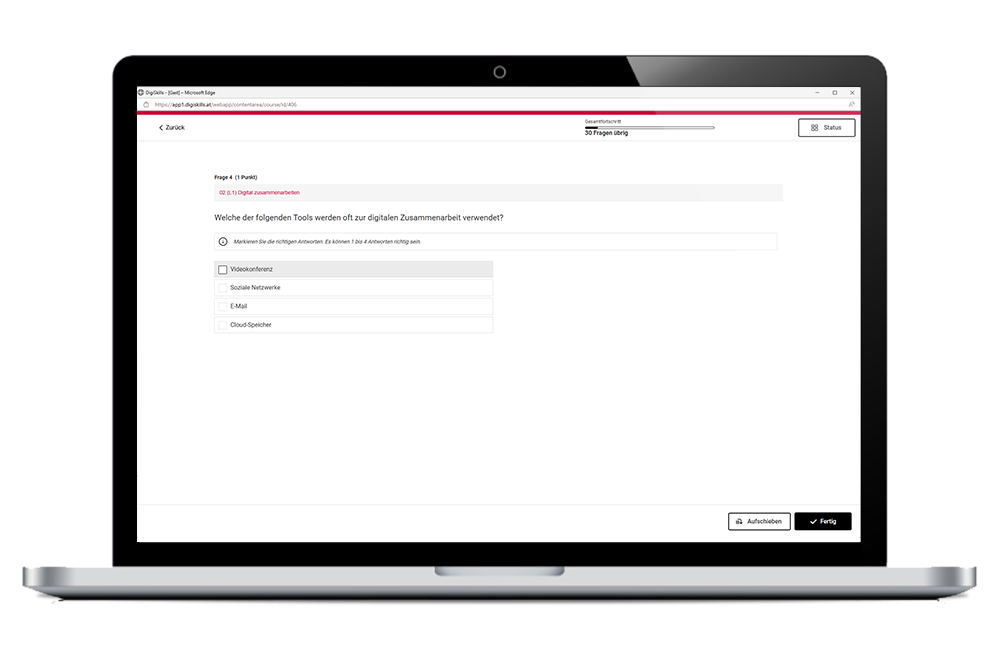Click the lock icon in the address bar
This screenshot has width=1000, height=667.
(x=146, y=104)
